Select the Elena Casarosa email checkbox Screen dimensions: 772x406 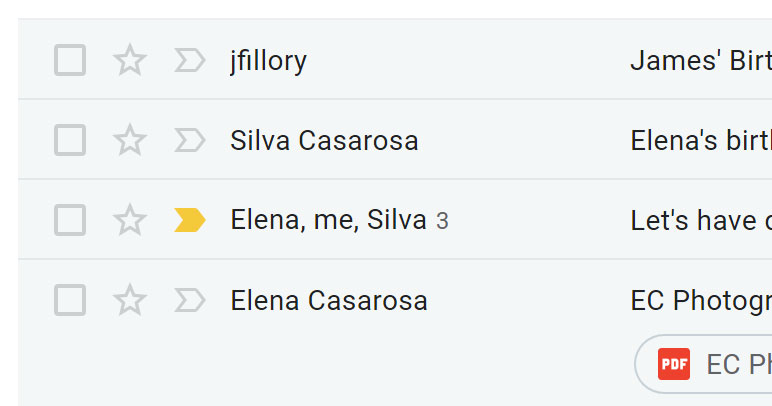(x=70, y=300)
